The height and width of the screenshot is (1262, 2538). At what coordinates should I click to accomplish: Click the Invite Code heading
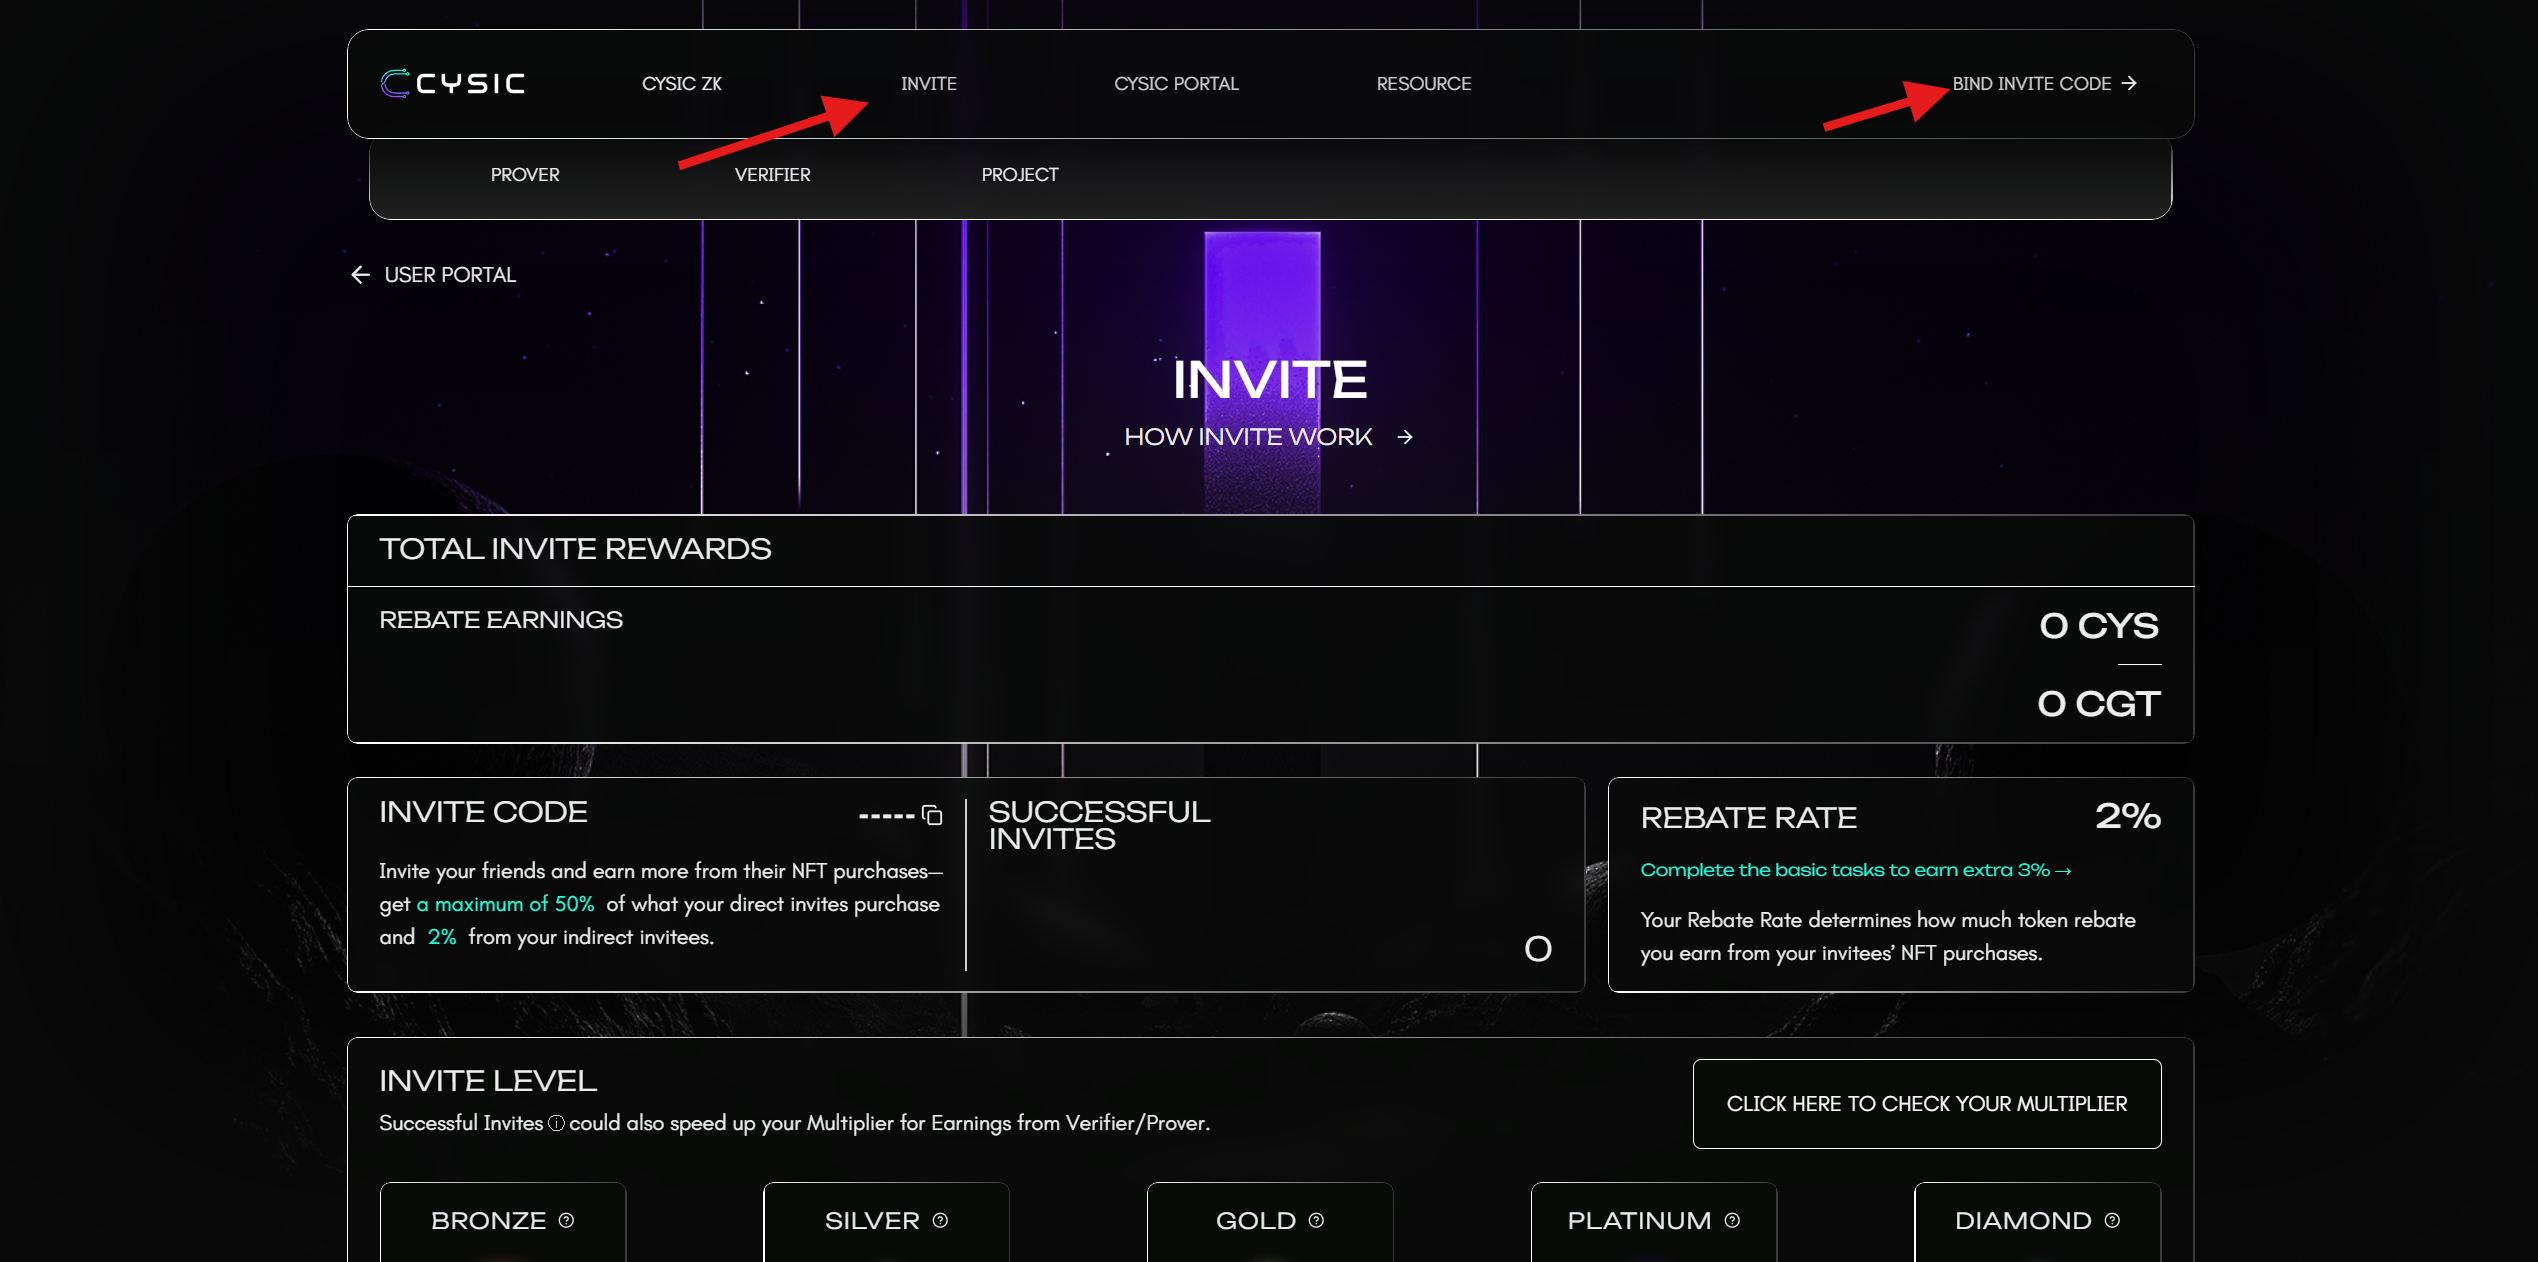tap(483, 812)
